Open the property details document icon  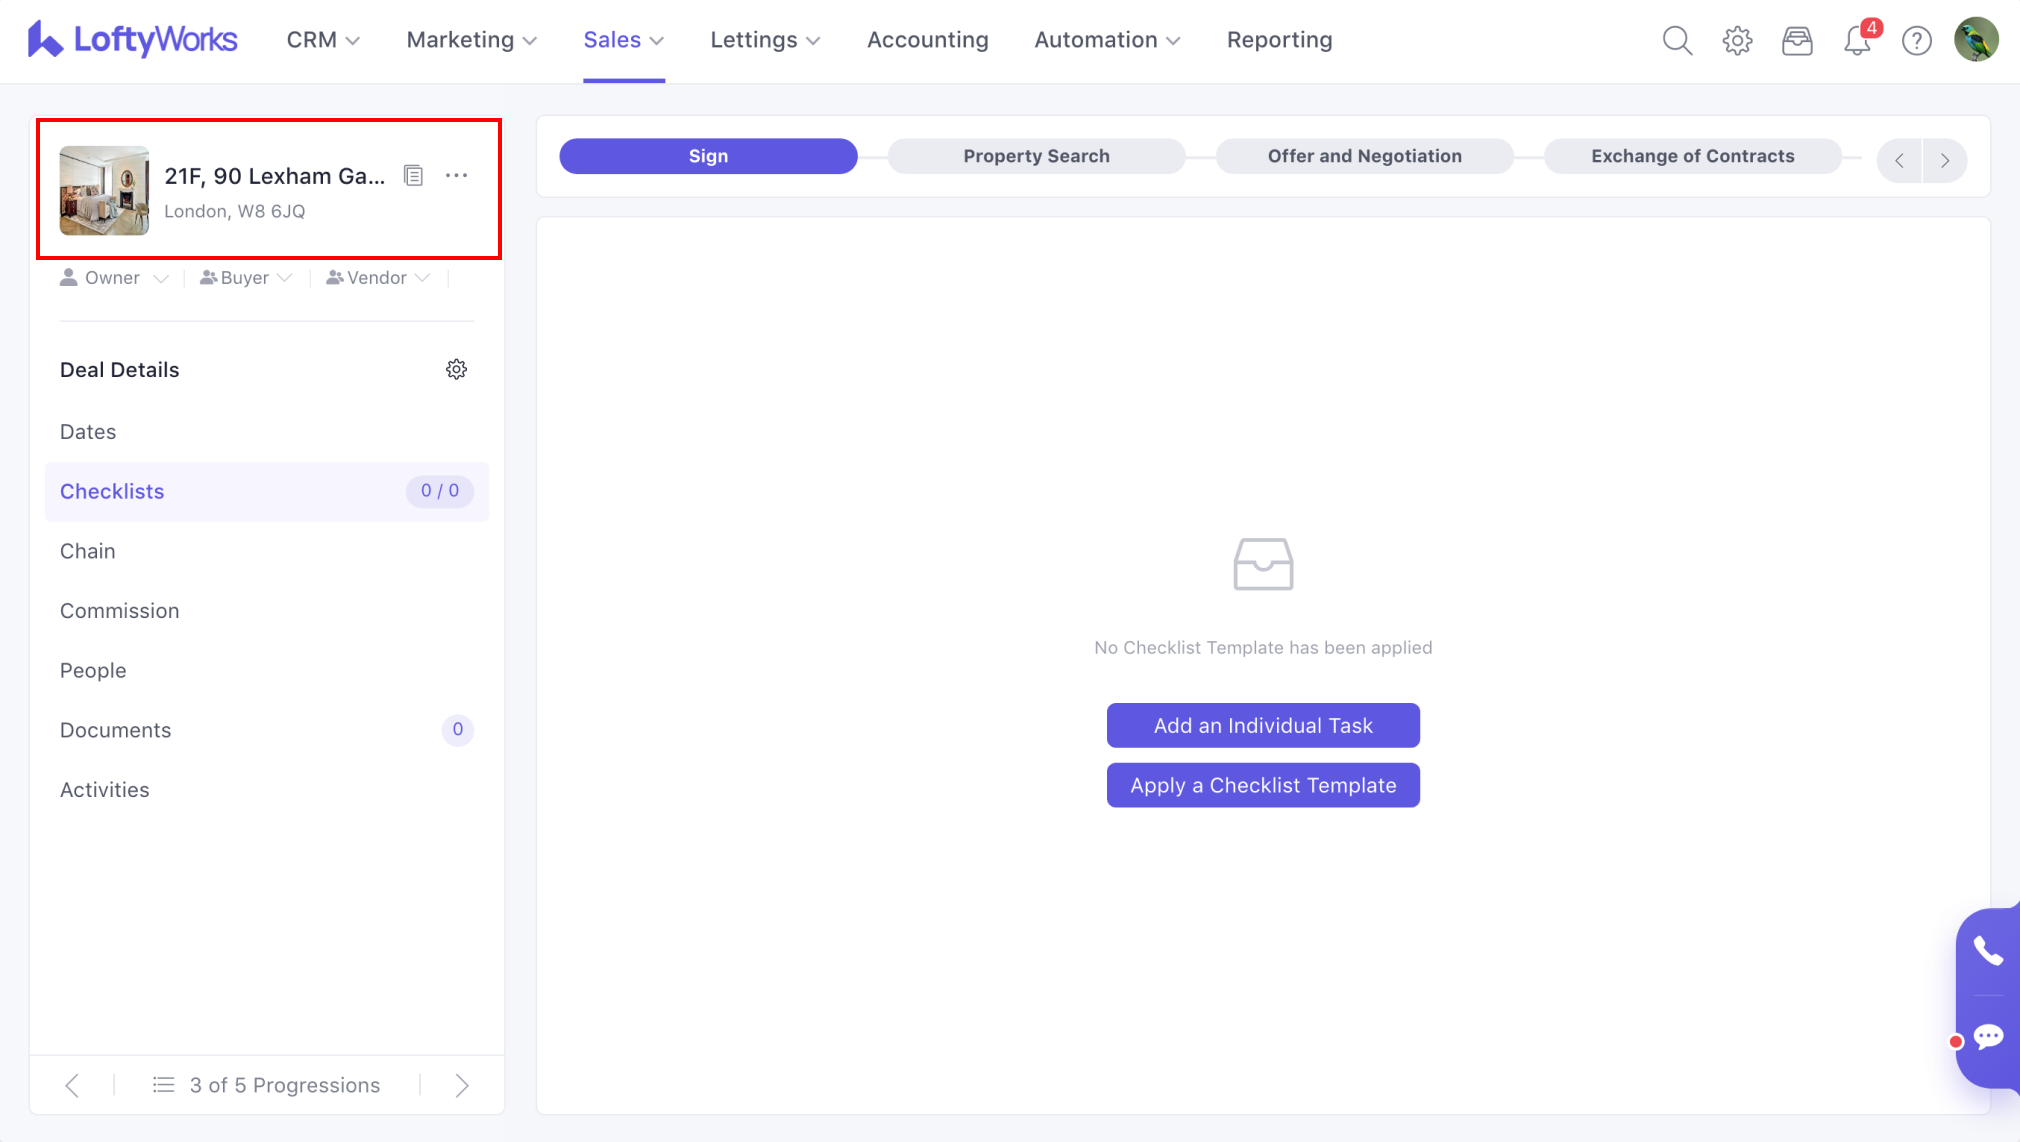[x=413, y=176]
